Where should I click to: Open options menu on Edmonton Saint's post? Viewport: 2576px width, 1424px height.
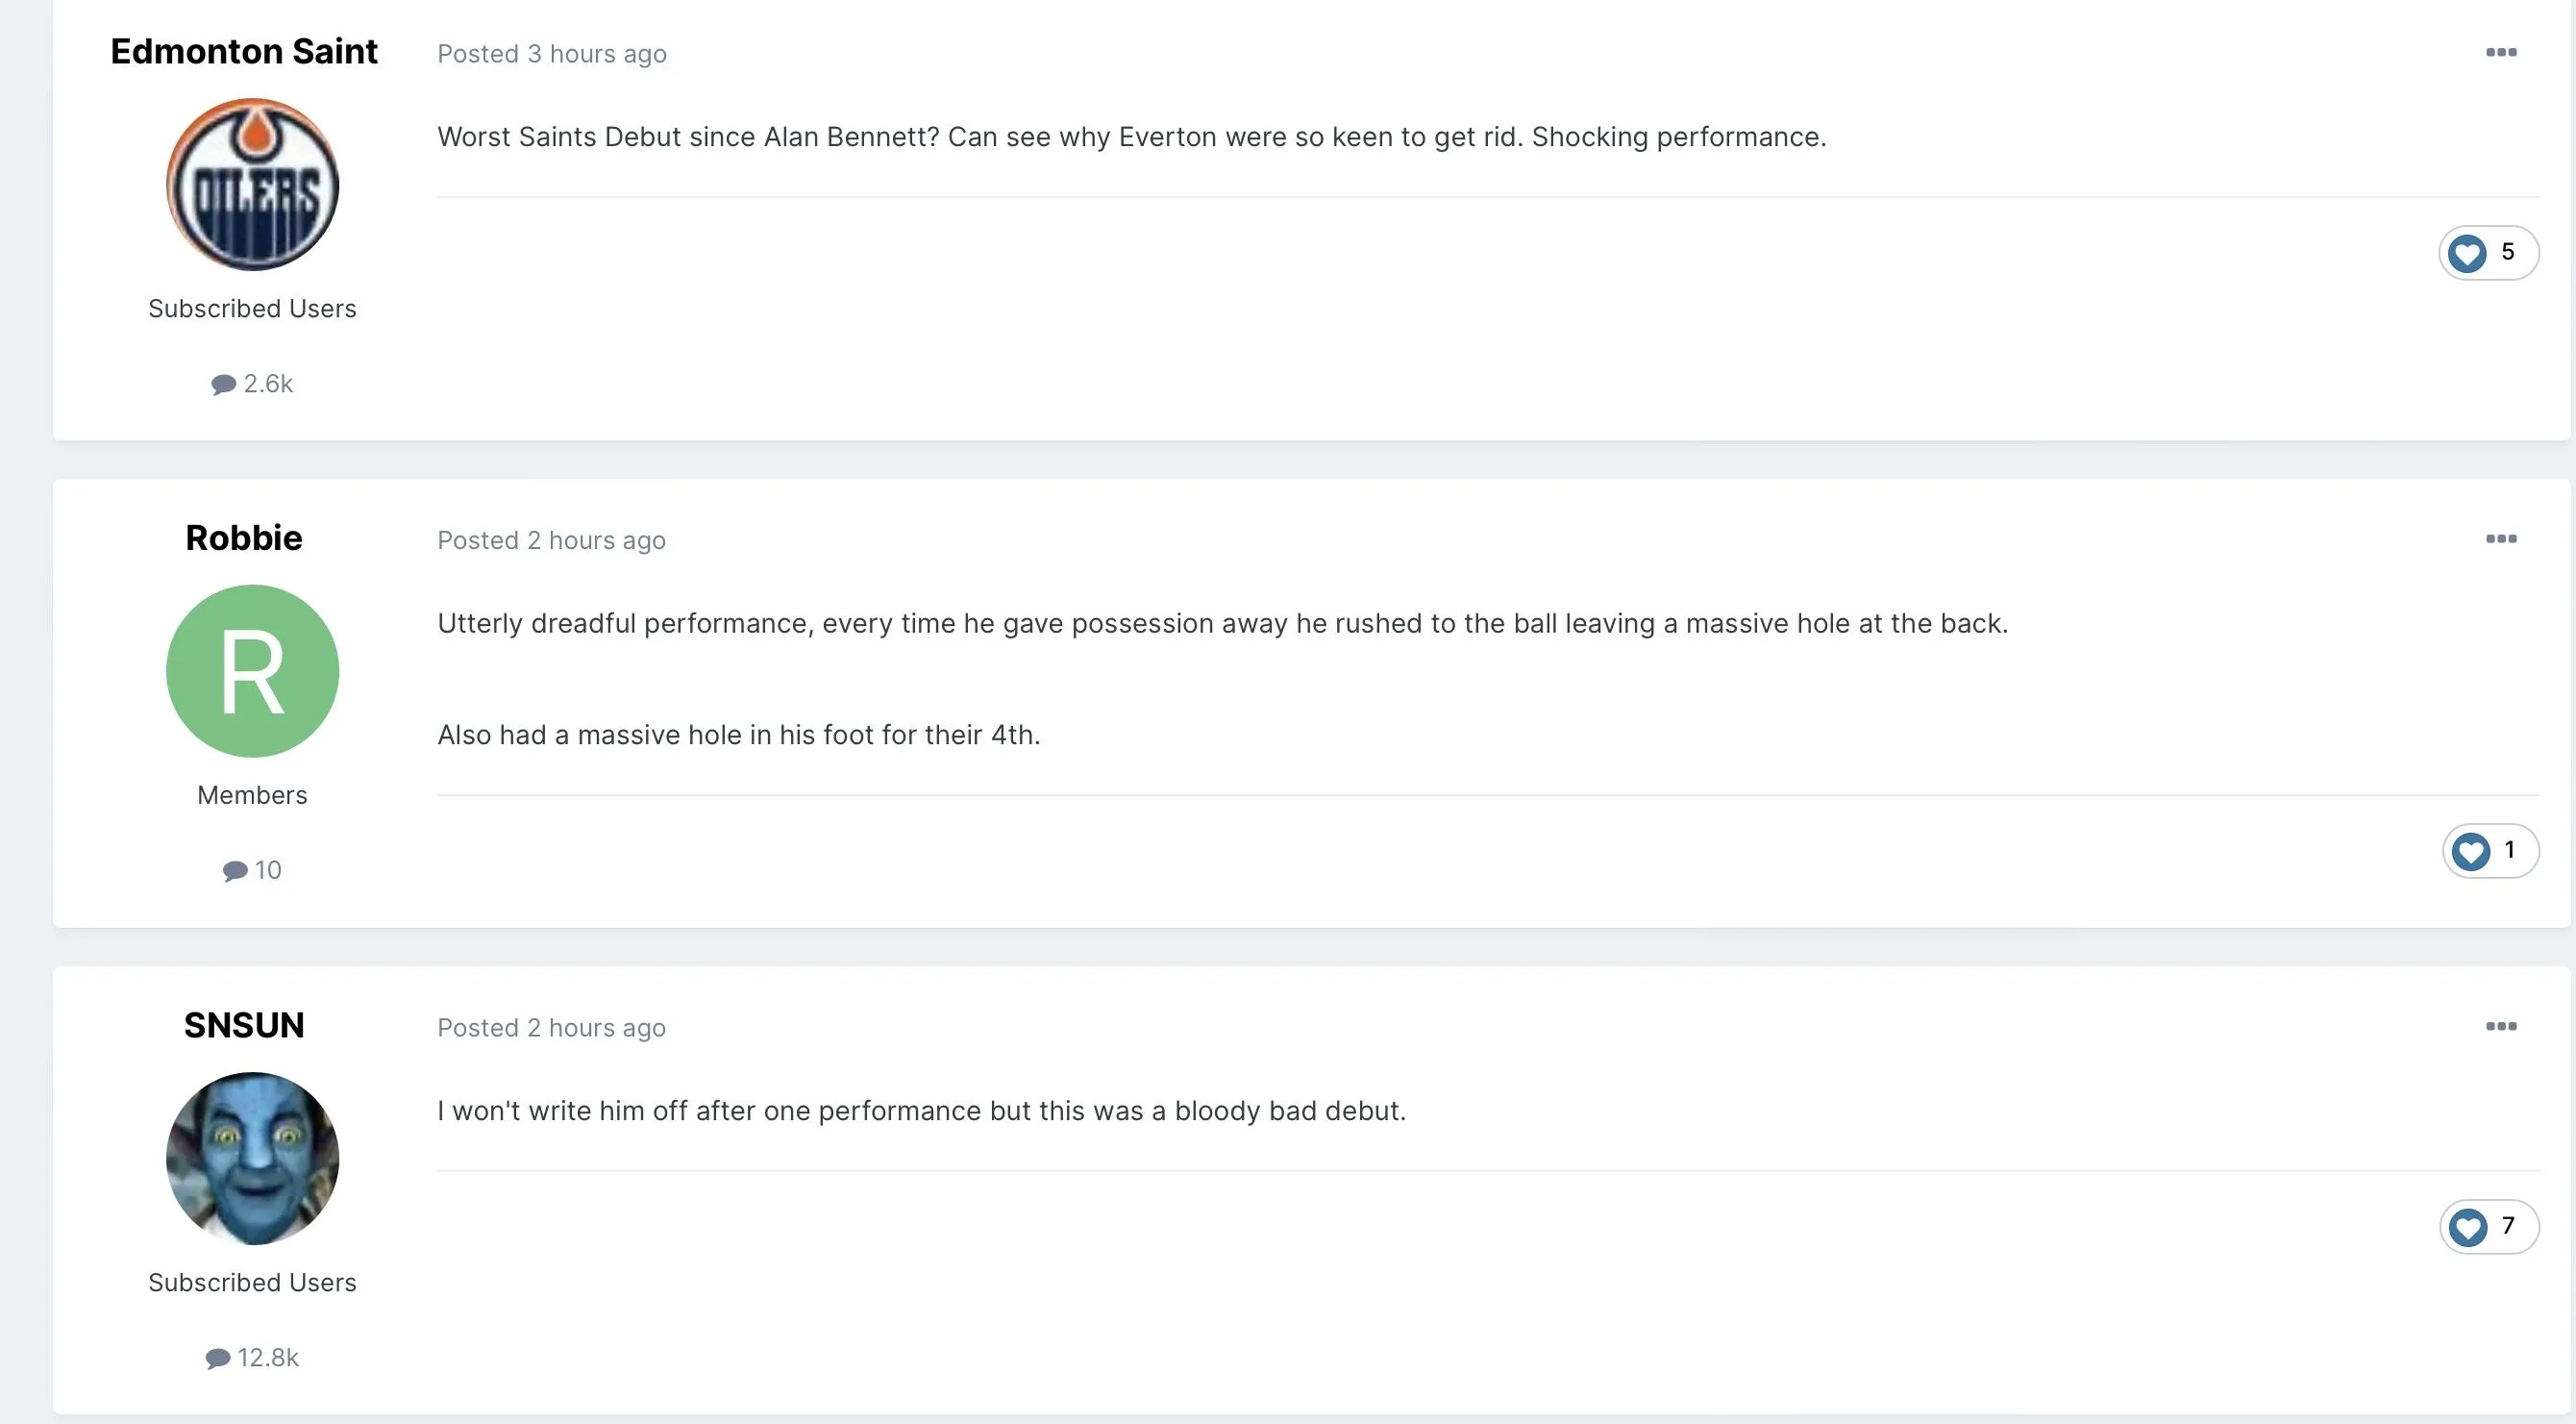click(2500, 53)
